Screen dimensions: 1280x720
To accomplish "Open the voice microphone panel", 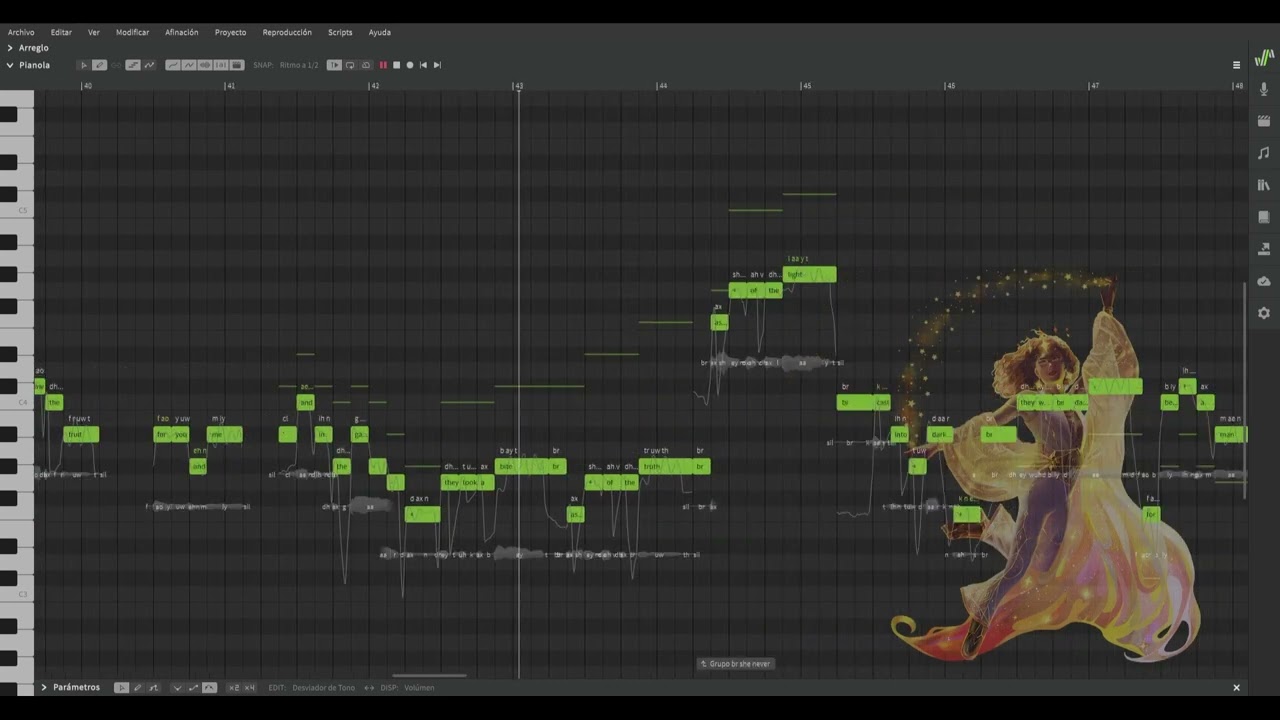I will click(x=1264, y=89).
